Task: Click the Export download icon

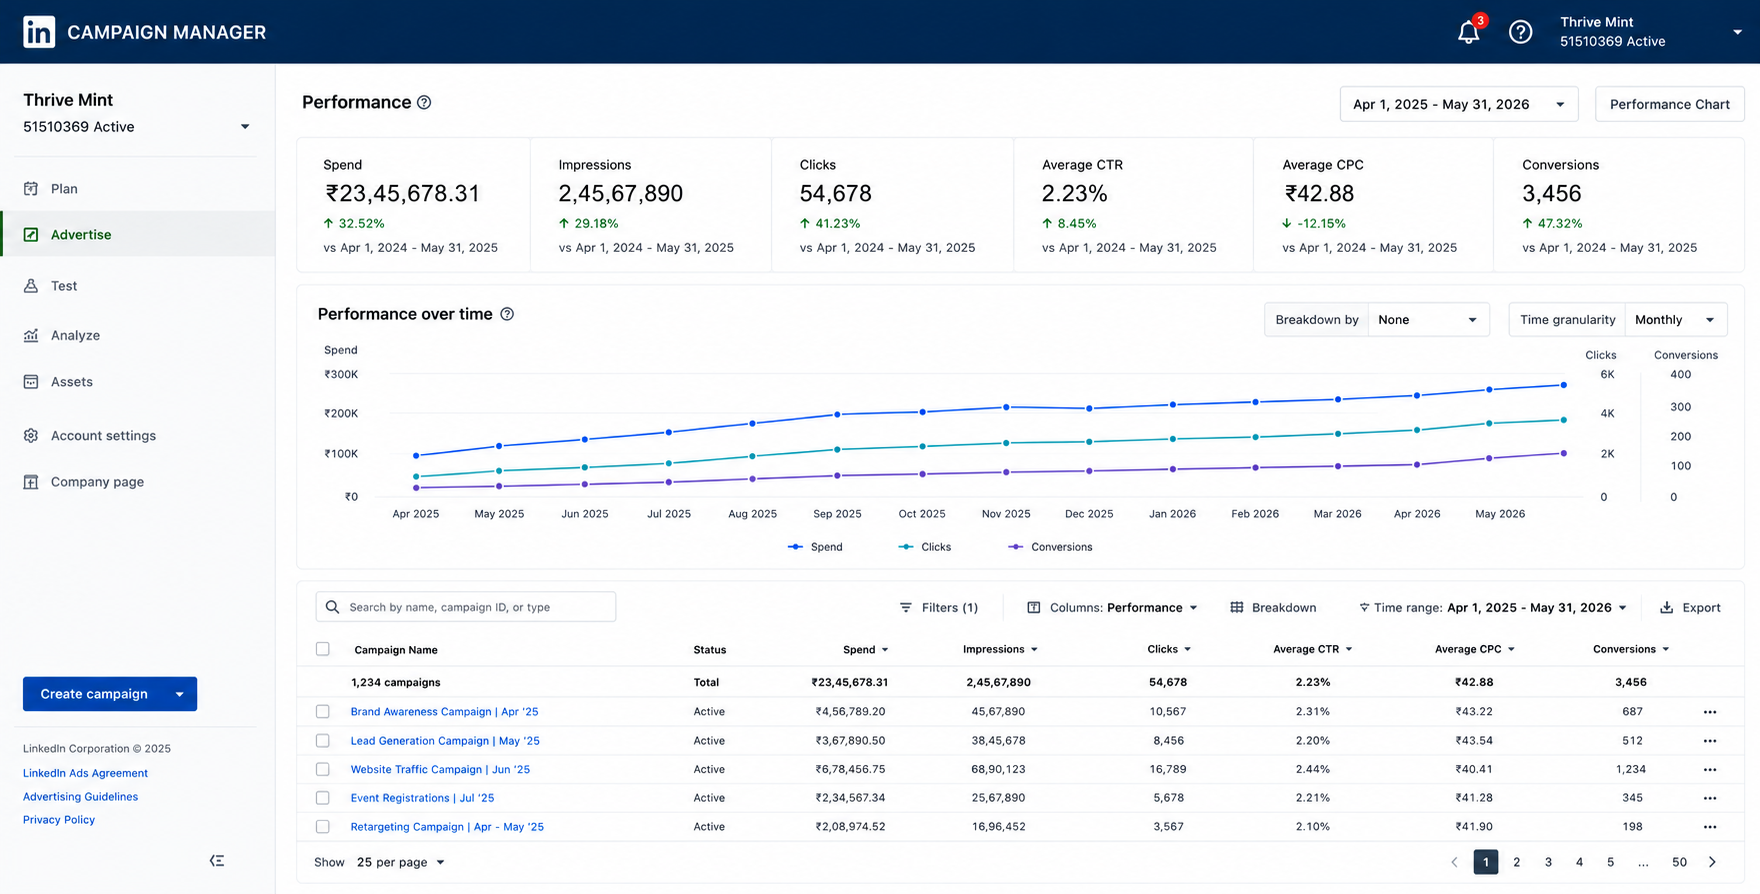Action: click(x=1667, y=607)
